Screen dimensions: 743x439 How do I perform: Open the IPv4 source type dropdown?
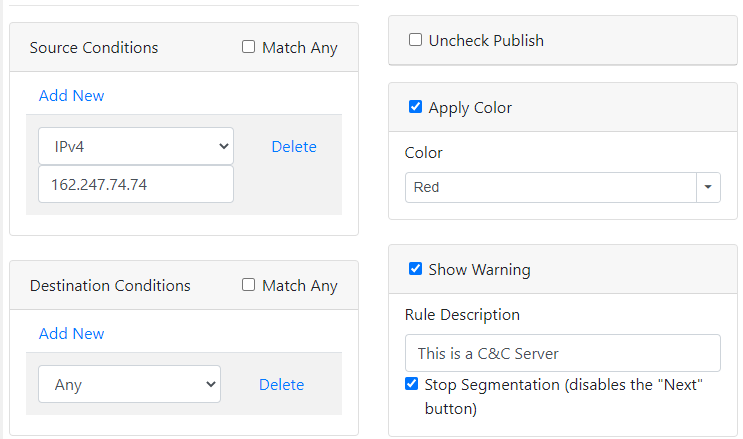click(x=136, y=146)
